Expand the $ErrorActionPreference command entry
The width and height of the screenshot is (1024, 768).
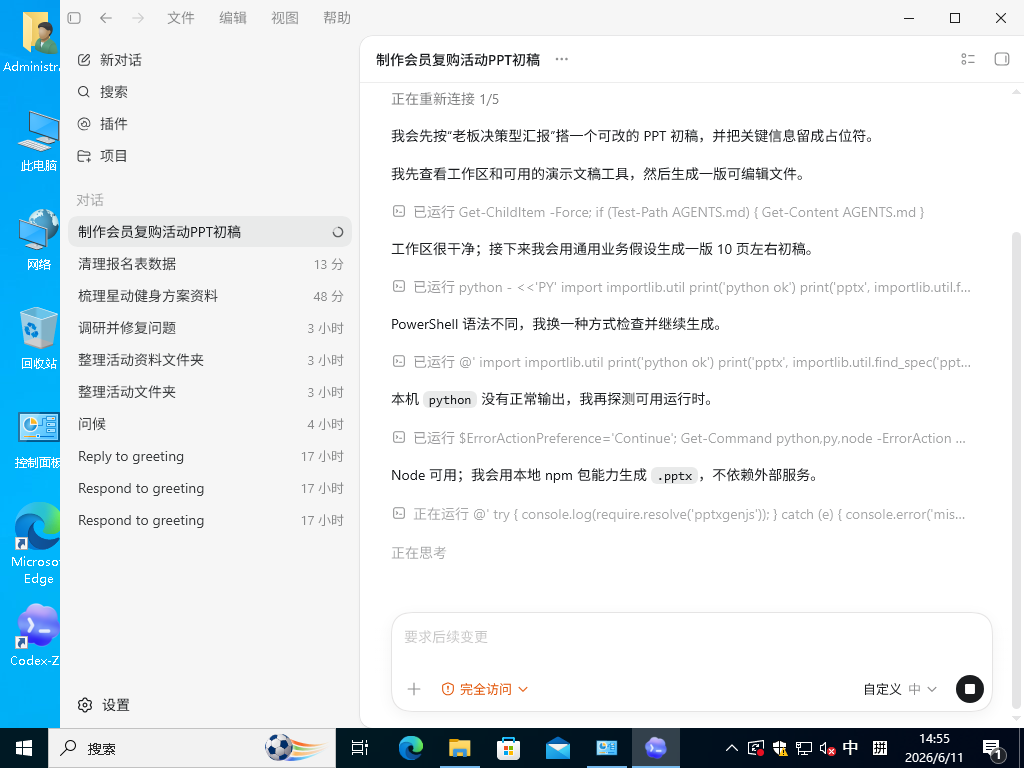[679, 438]
